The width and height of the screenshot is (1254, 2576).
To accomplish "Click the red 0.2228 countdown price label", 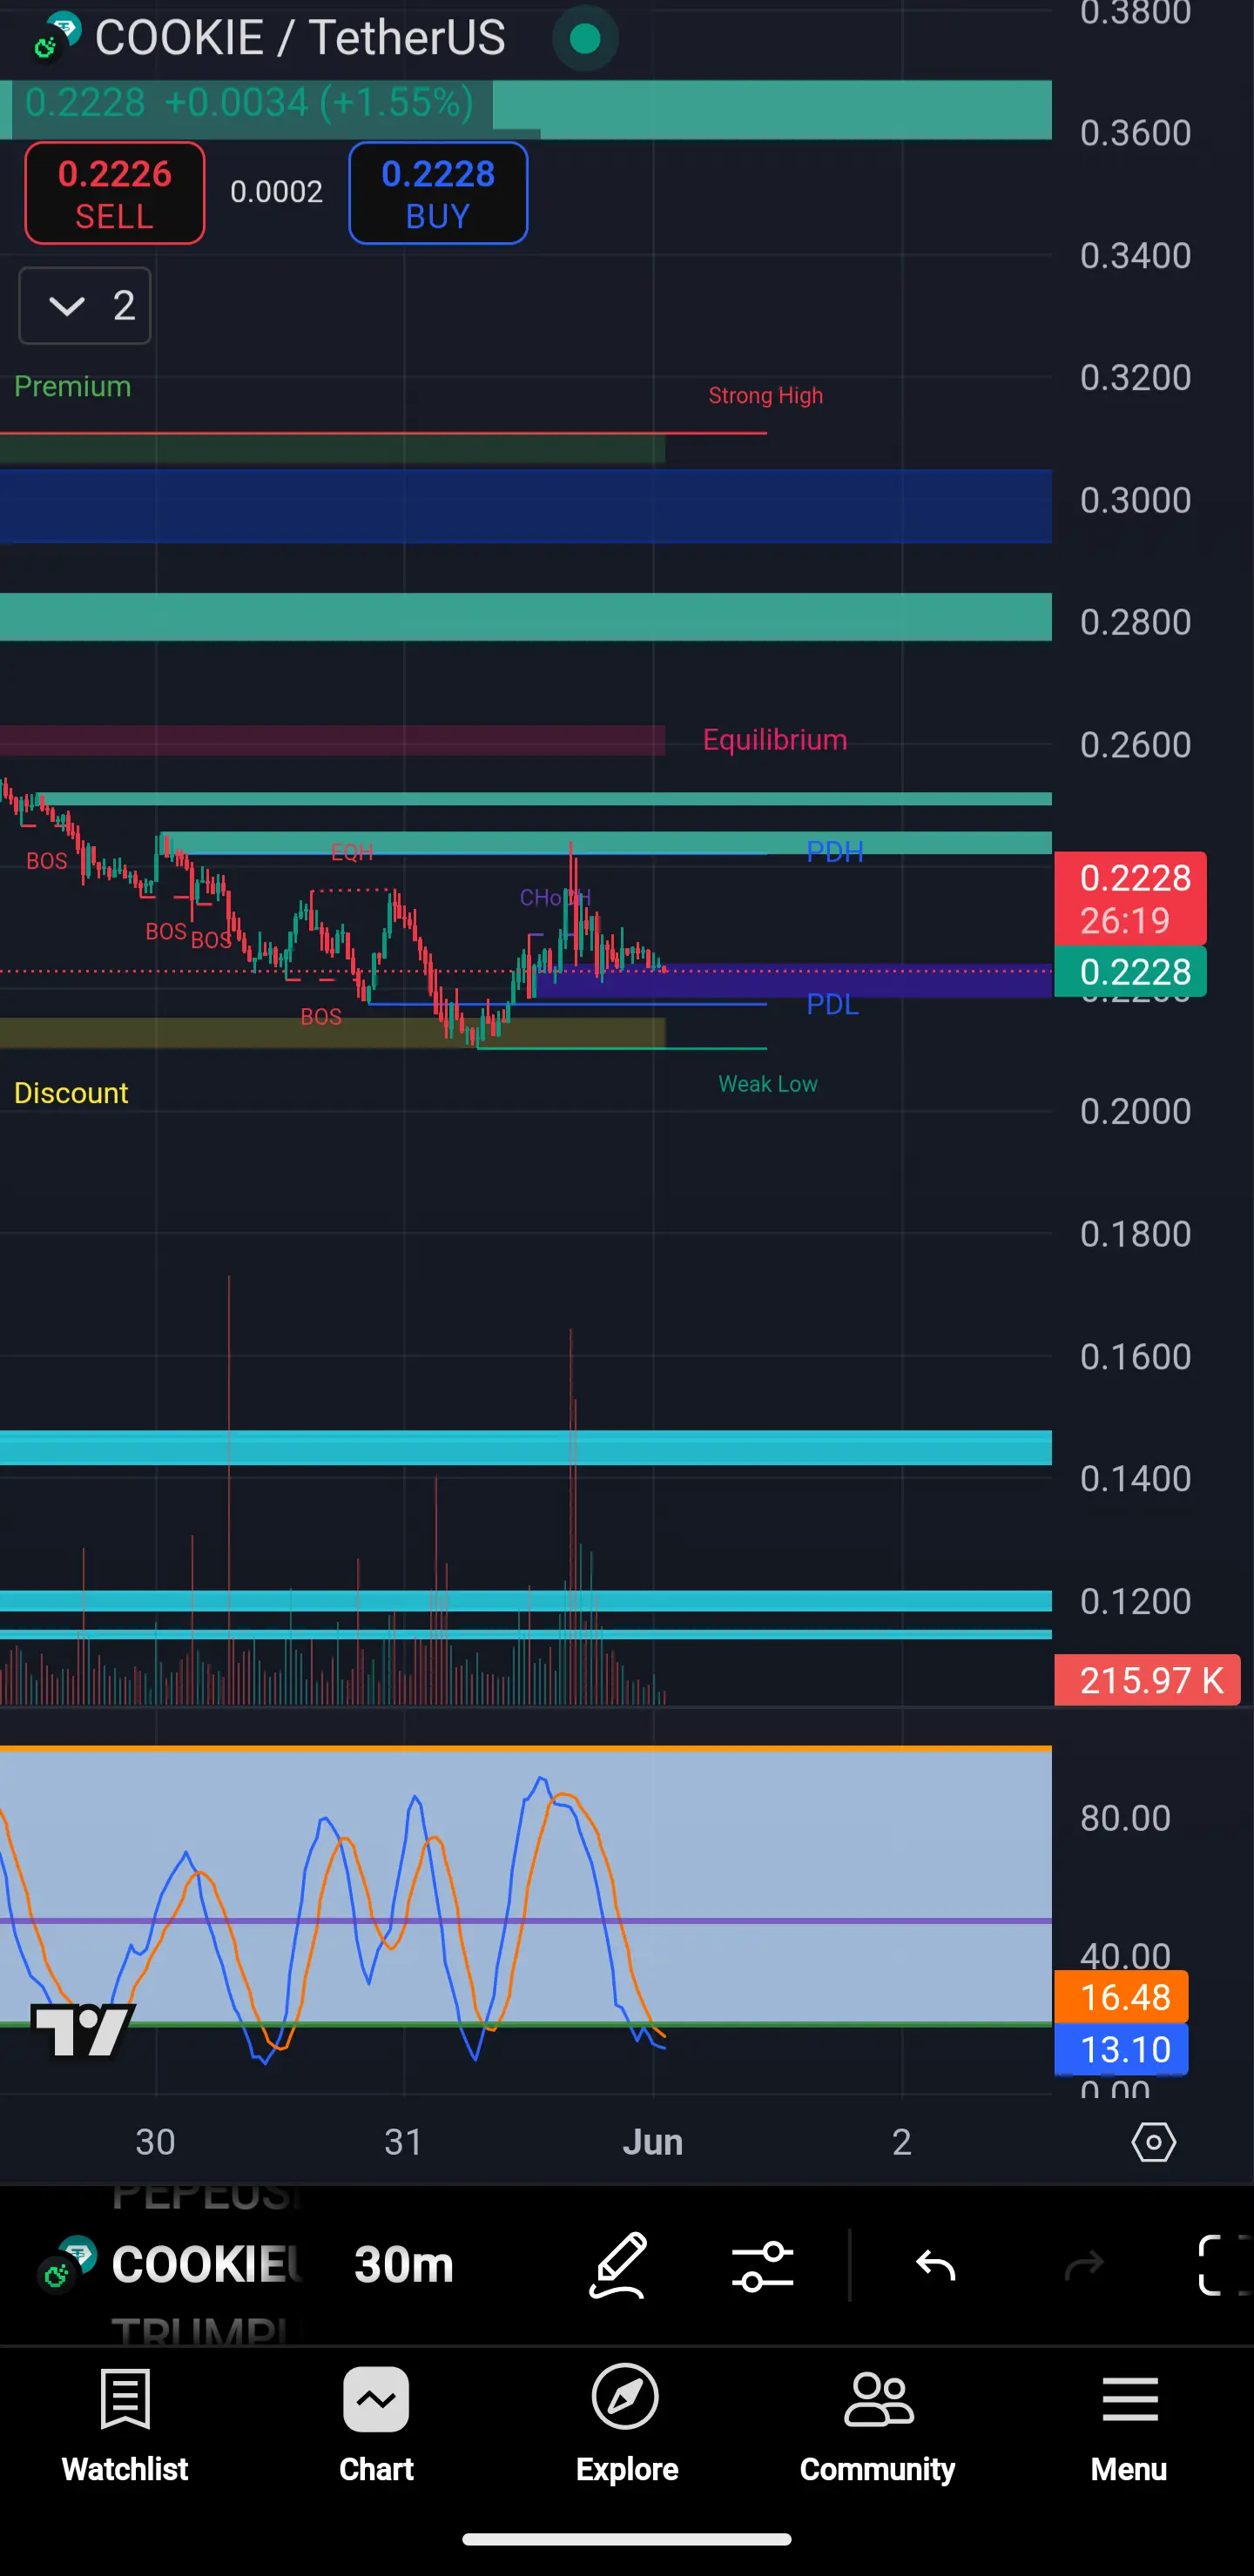I will [1130, 898].
